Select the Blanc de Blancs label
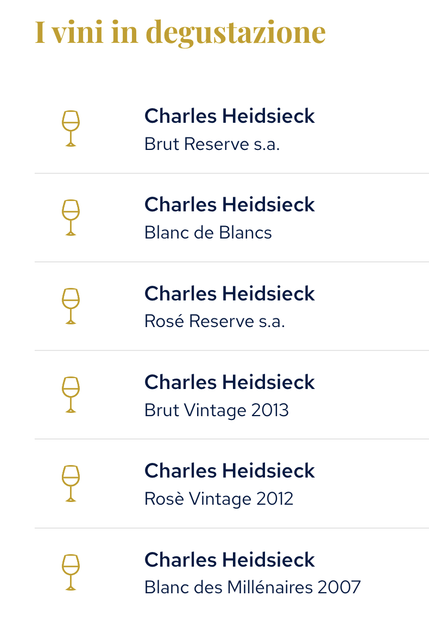Screen dimensions: 429x640 (x=208, y=233)
